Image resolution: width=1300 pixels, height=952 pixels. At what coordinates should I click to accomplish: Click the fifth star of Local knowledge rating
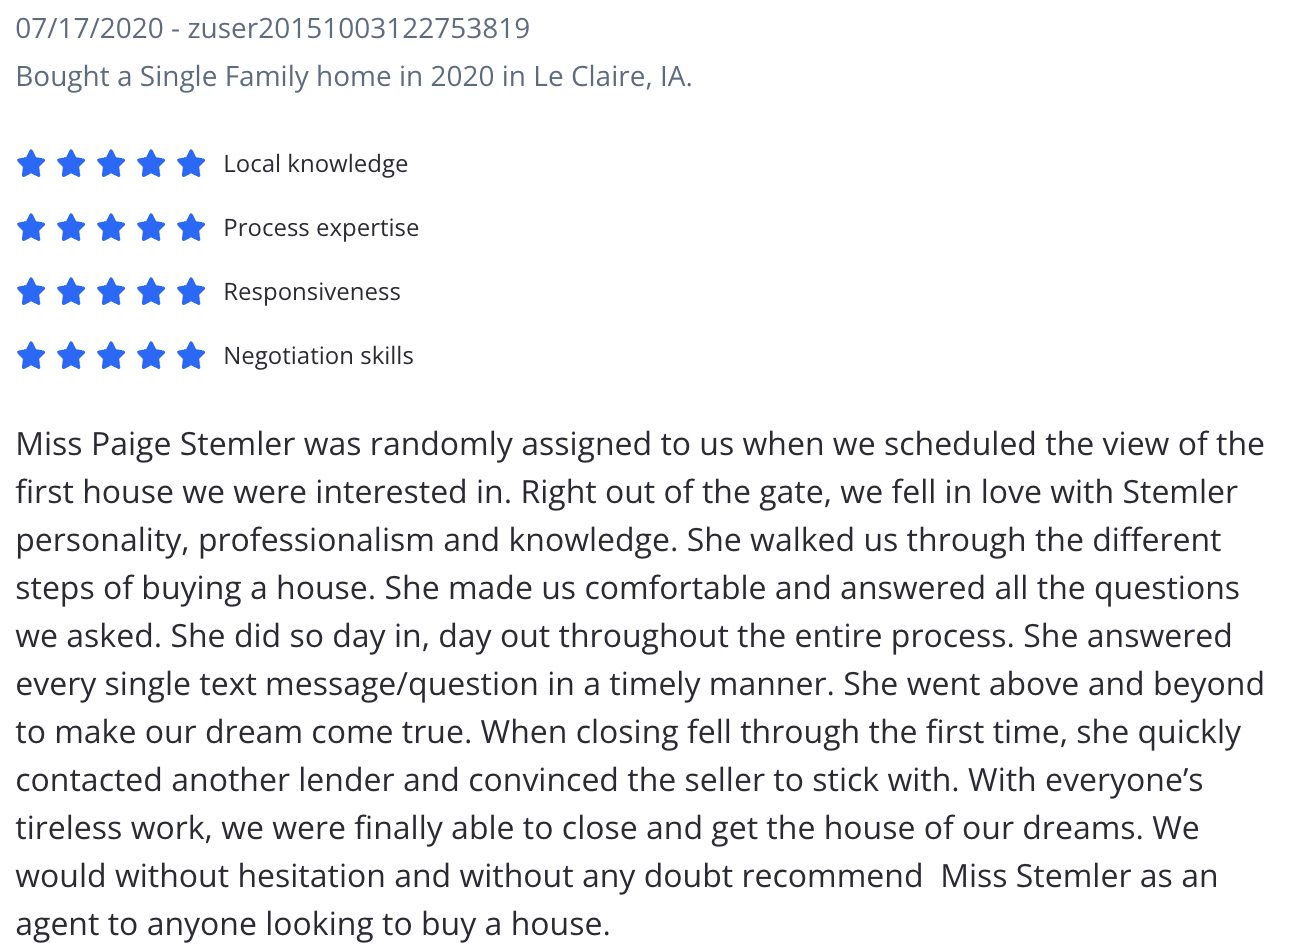[191, 163]
